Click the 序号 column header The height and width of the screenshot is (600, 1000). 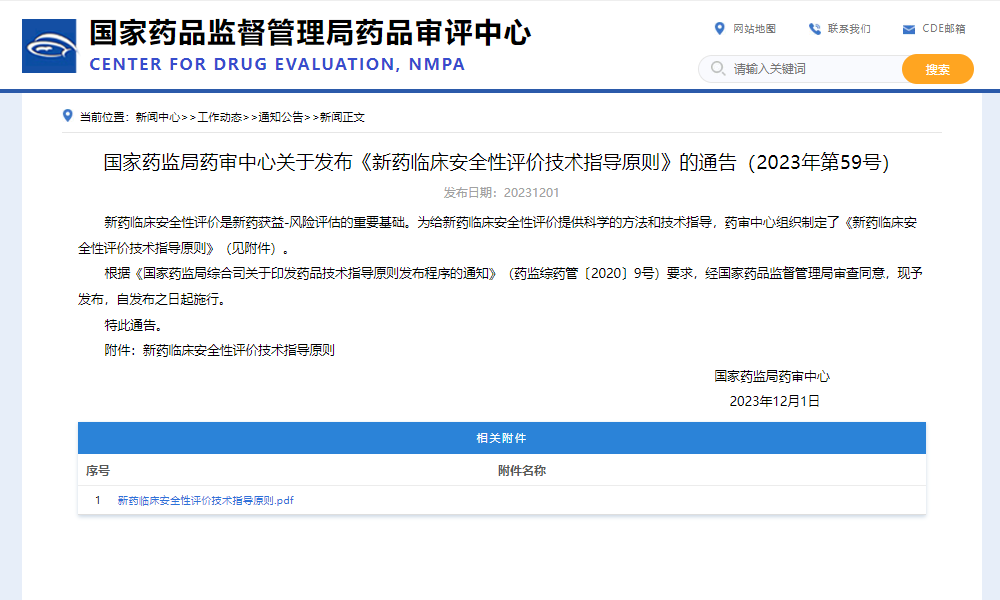(98, 471)
